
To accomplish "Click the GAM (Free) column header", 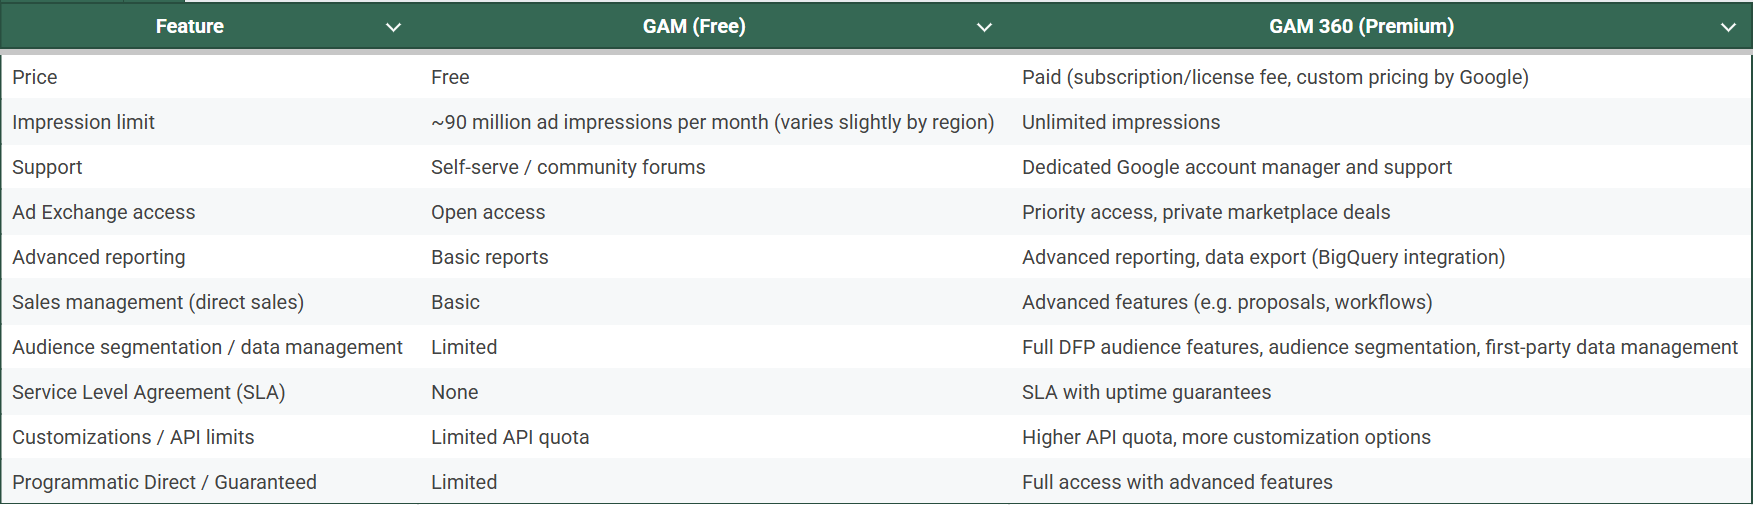I will tap(694, 27).
